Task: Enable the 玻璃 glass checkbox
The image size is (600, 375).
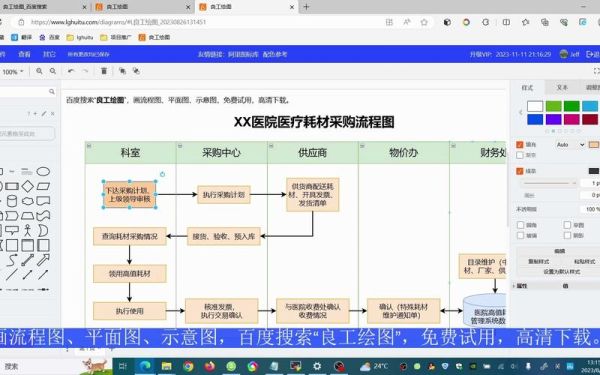Action: (x=520, y=236)
